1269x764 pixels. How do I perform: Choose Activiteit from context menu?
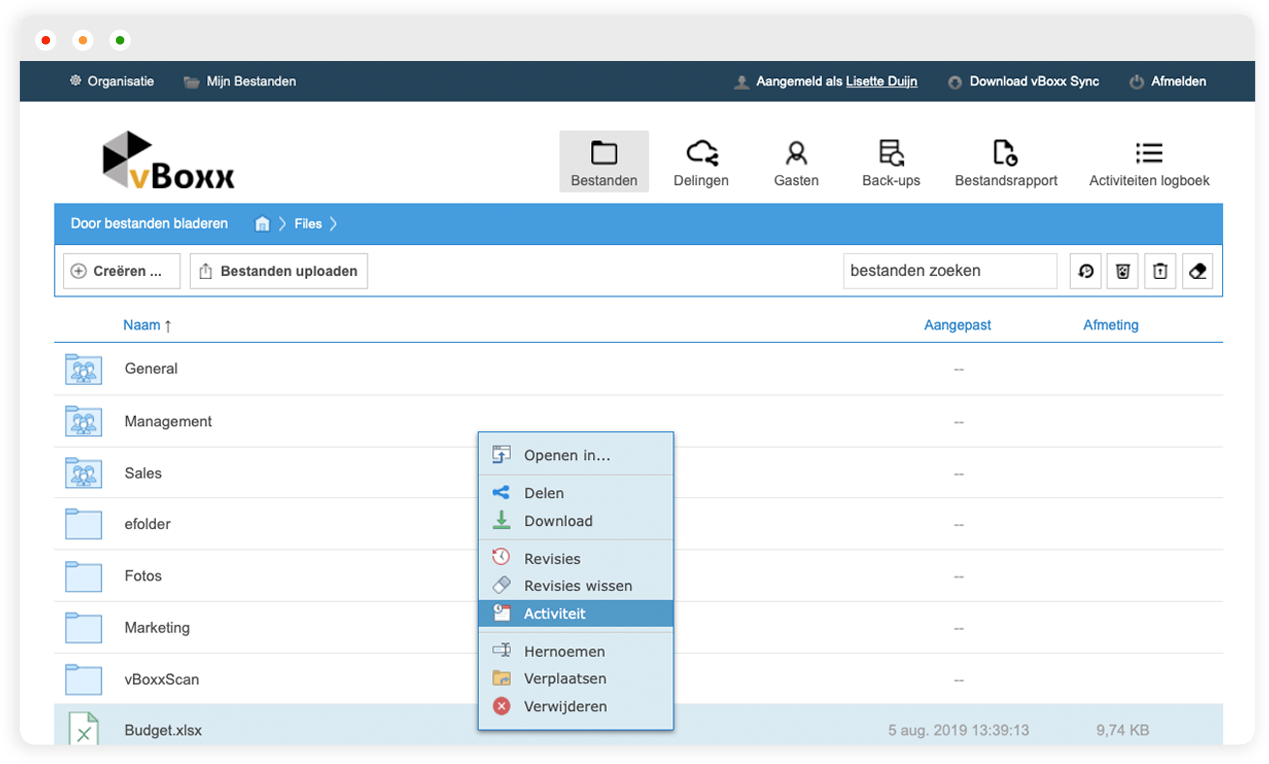tap(576, 613)
